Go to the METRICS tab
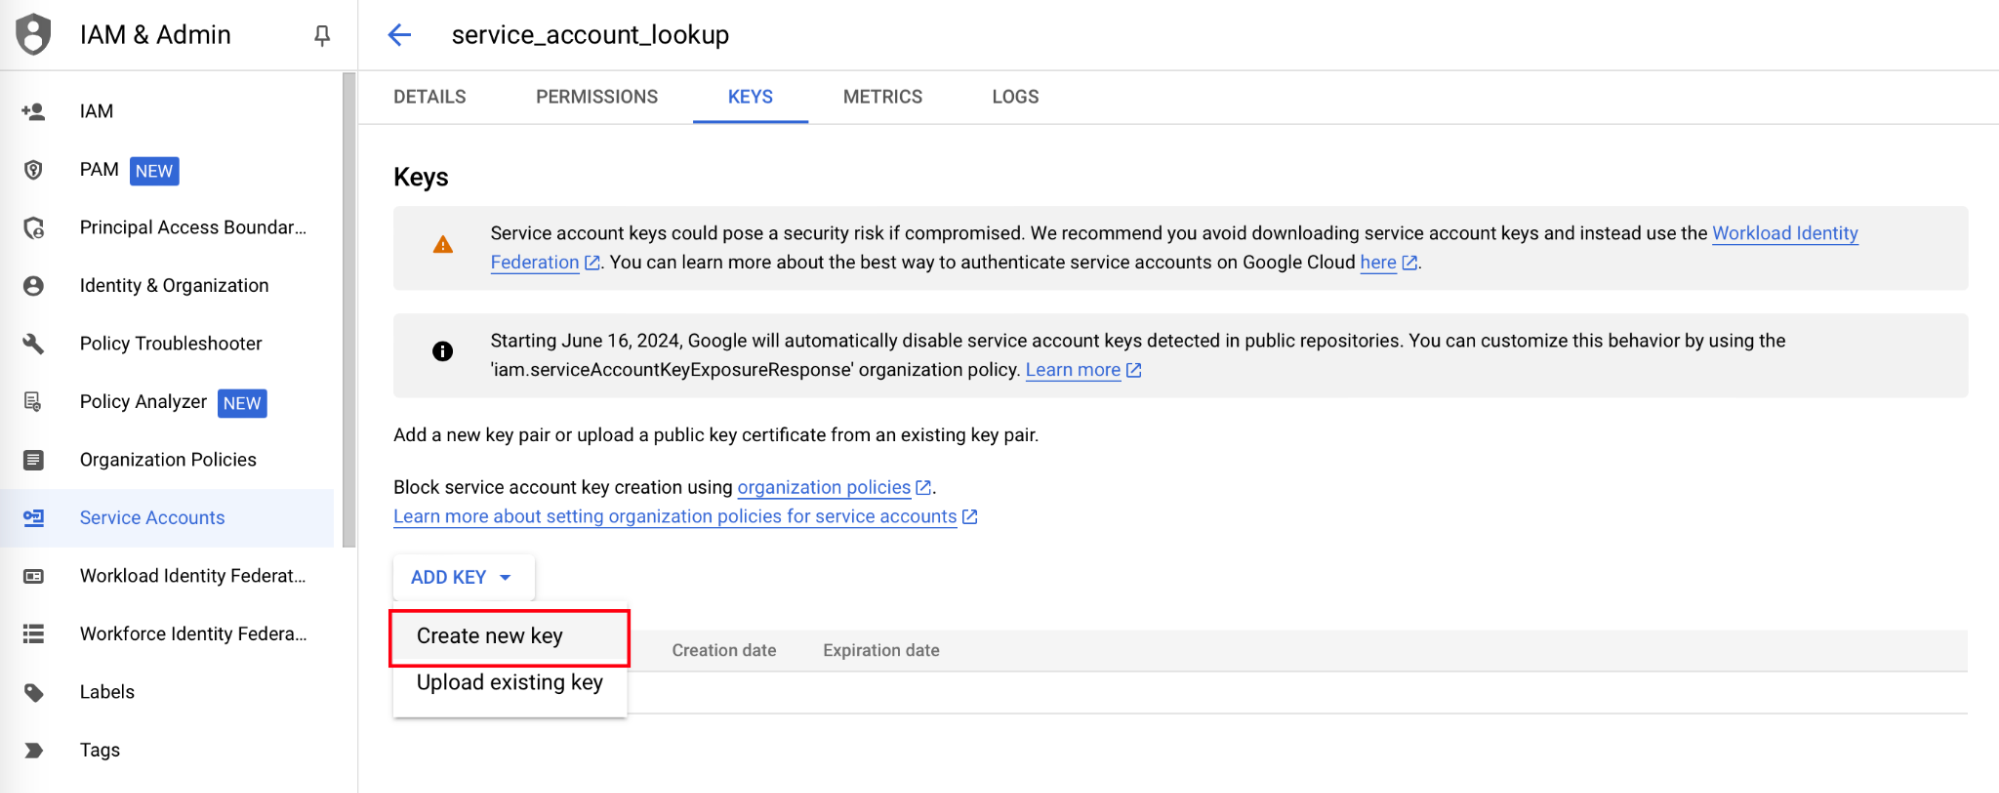The width and height of the screenshot is (1999, 793). pyautogui.click(x=882, y=97)
